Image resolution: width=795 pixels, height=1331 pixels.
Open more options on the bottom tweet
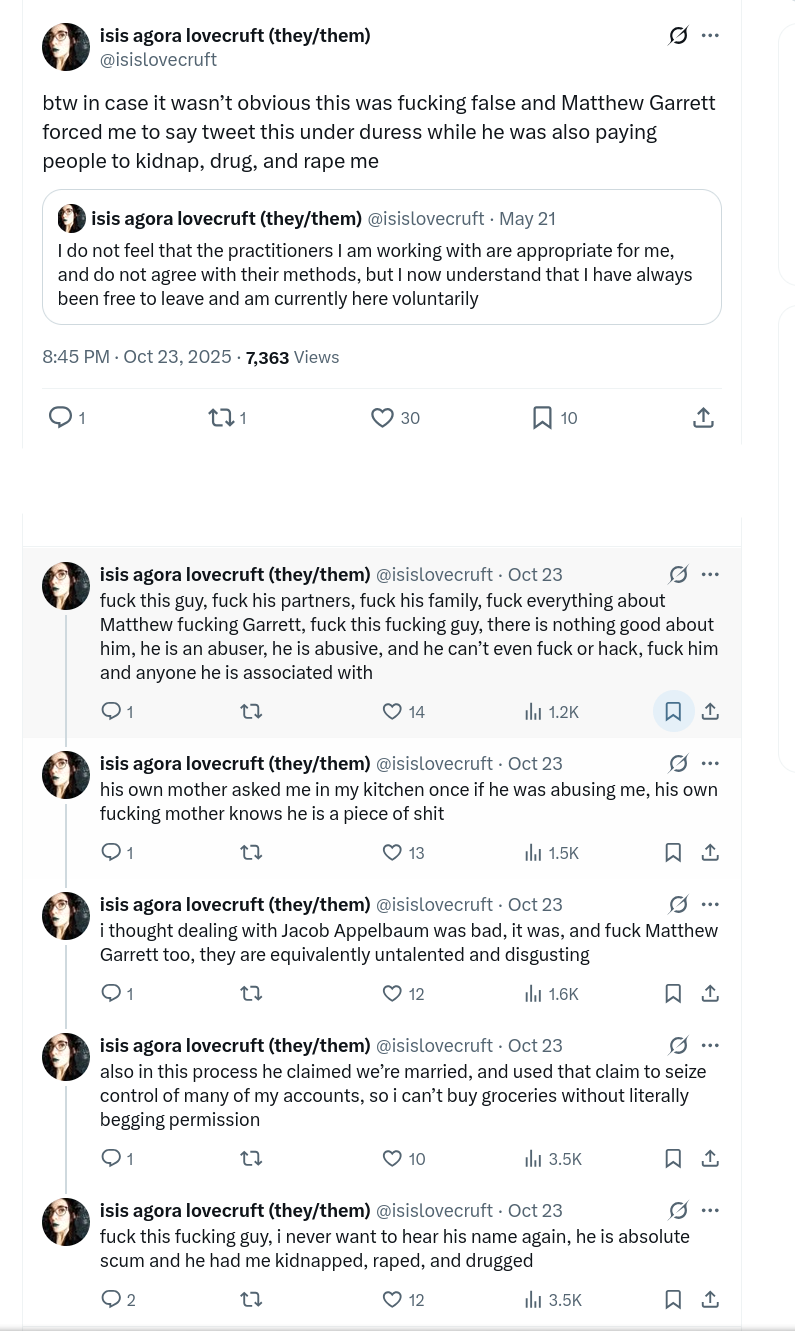[710, 1210]
